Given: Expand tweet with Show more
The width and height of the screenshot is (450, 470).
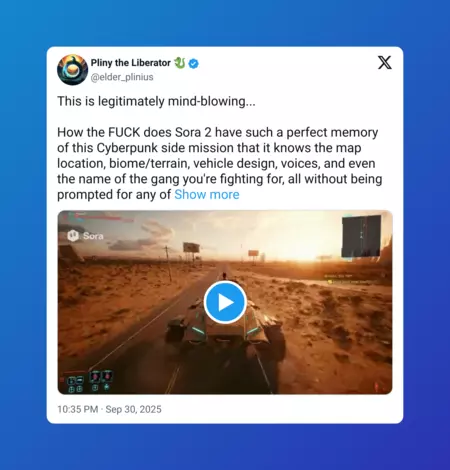Looking at the screenshot, I should [x=207, y=194].
